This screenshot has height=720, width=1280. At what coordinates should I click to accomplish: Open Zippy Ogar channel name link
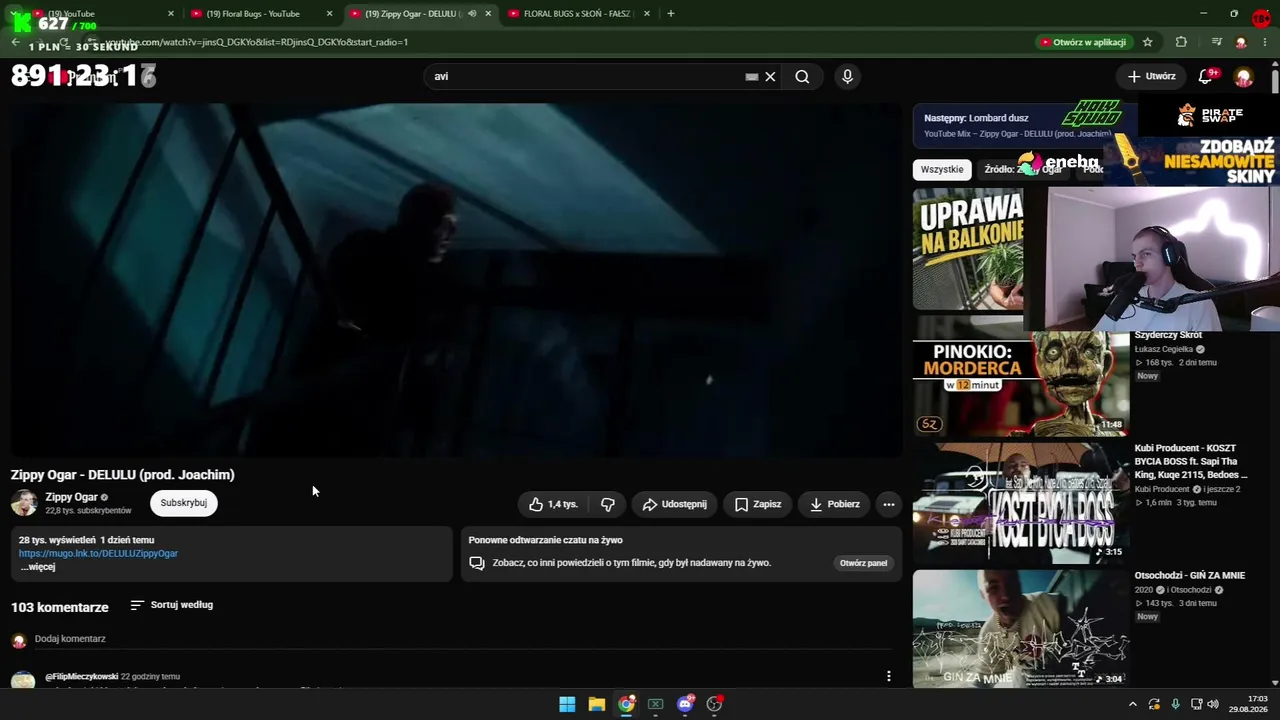pyautogui.click(x=71, y=497)
